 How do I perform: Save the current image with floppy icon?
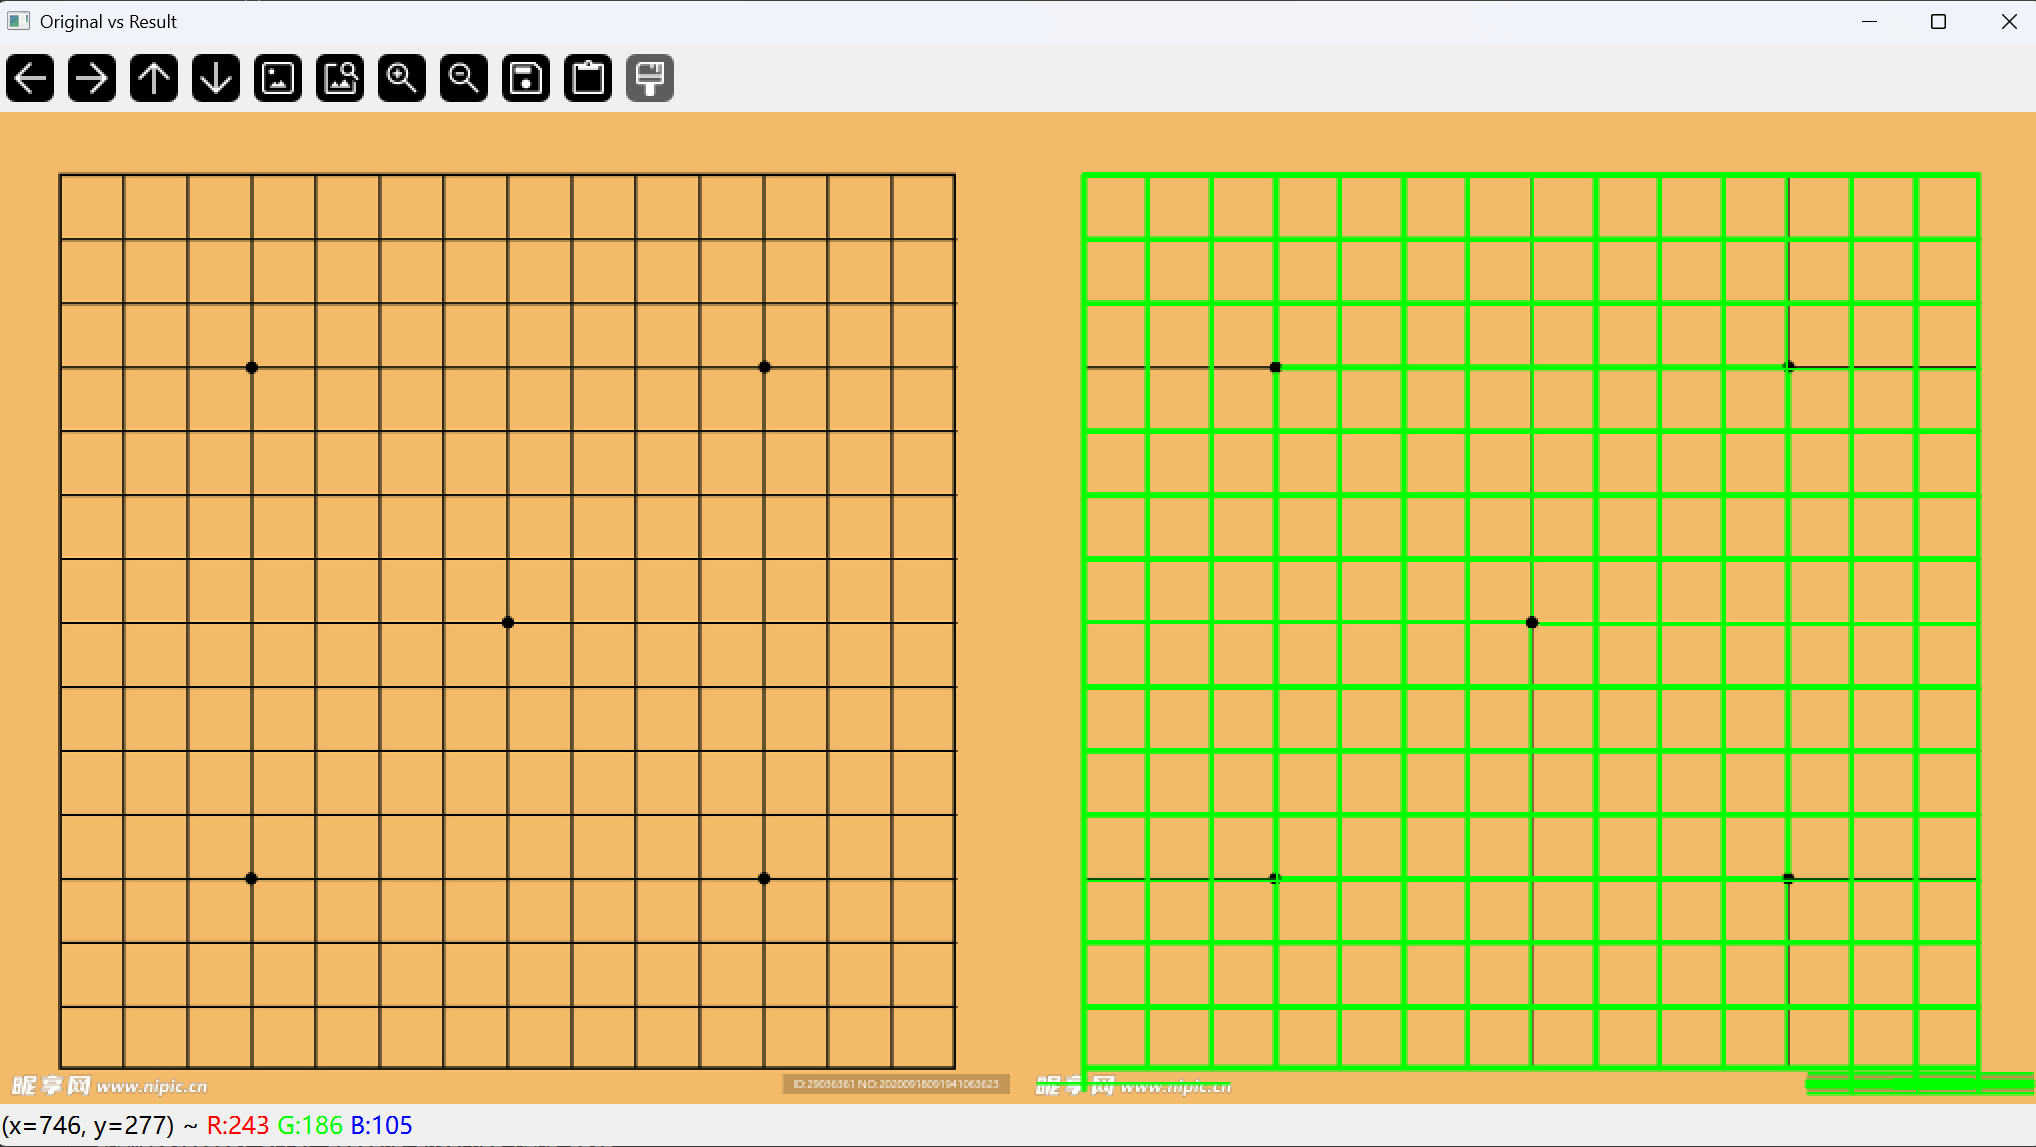point(526,78)
